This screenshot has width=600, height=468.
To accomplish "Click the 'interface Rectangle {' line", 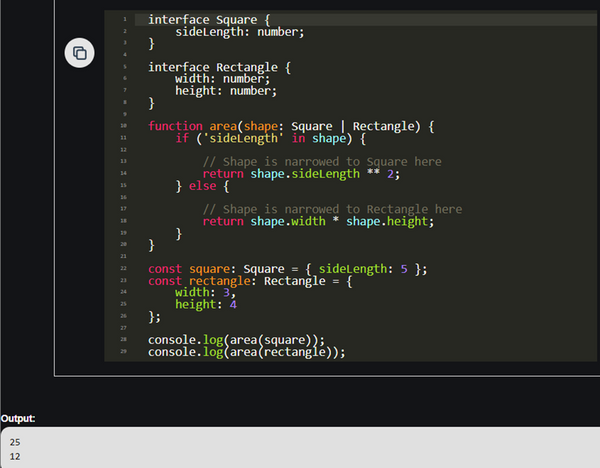I will pos(219,67).
